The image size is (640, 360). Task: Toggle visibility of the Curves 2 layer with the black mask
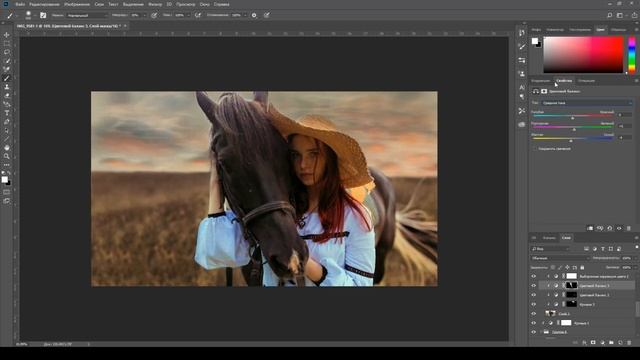coord(533,304)
